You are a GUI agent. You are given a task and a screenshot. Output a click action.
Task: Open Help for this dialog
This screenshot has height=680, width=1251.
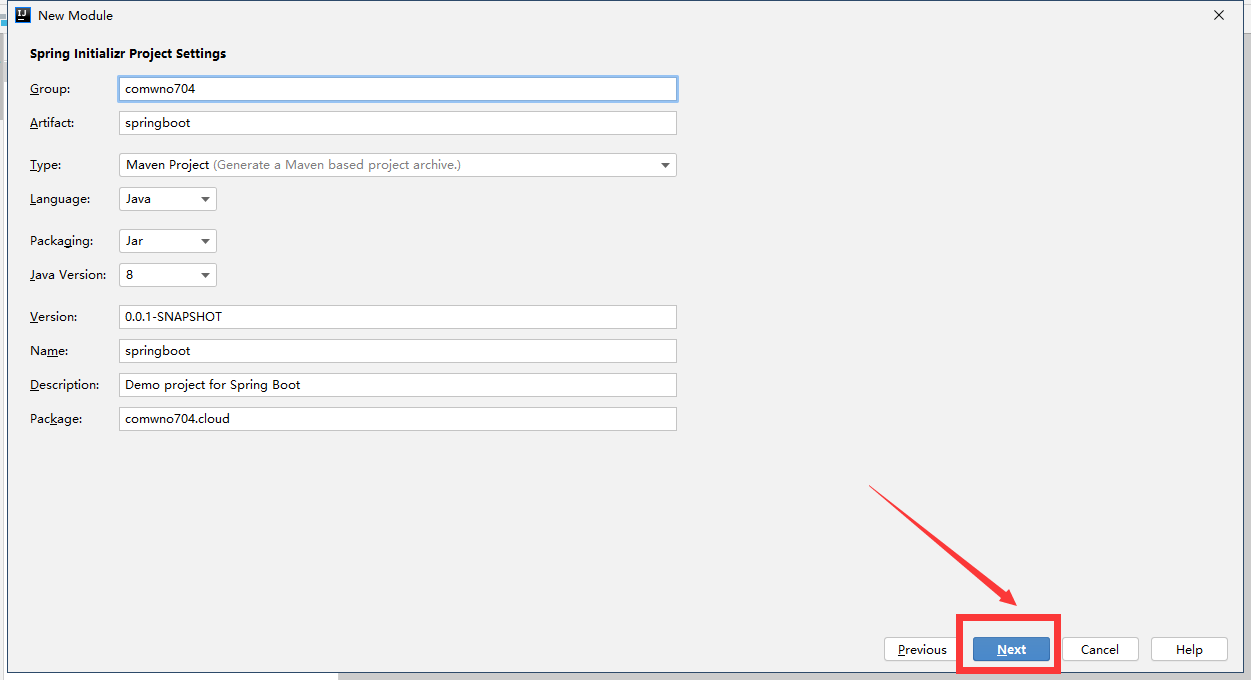coord(1189,649)
